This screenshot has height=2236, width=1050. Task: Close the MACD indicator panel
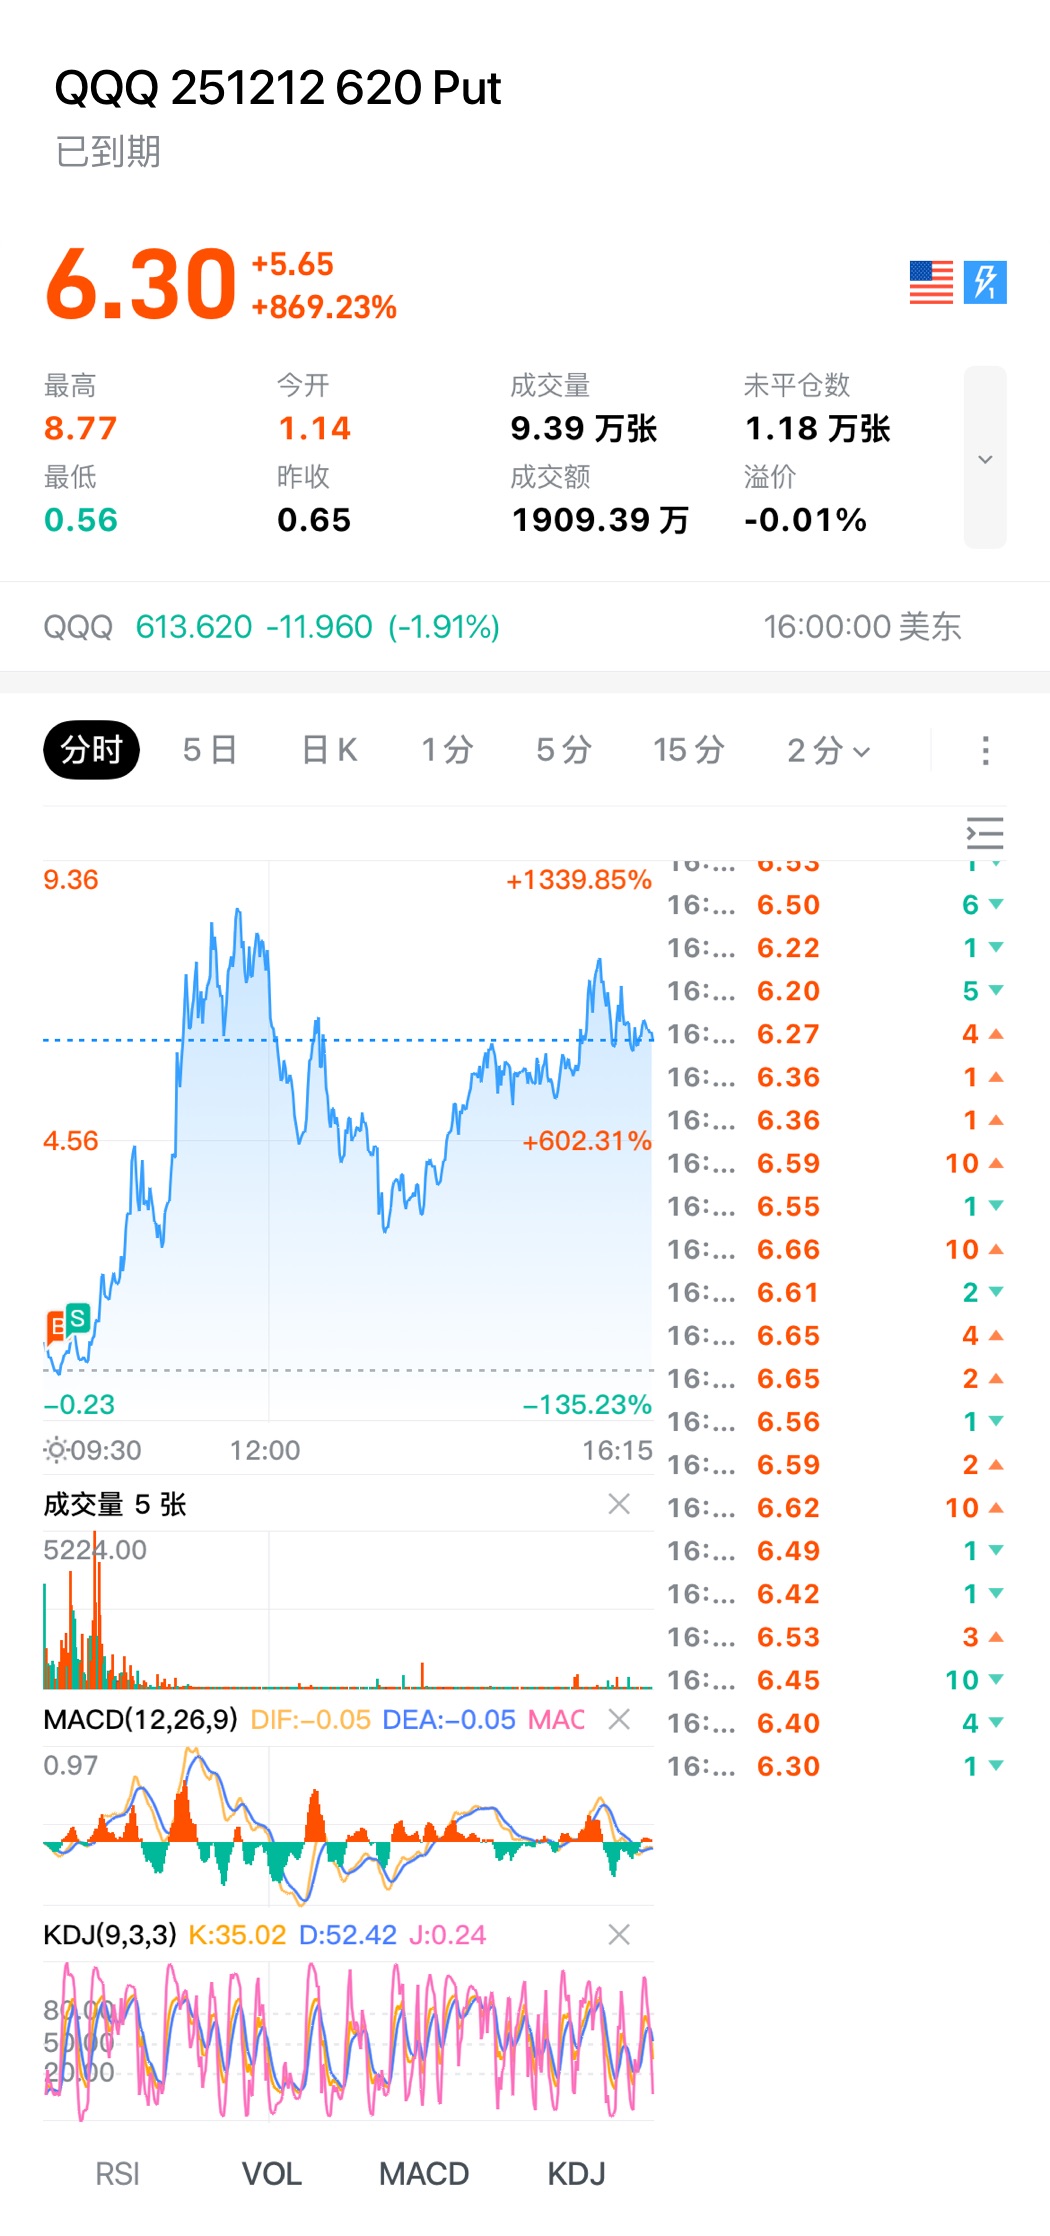pos(619,1719)
